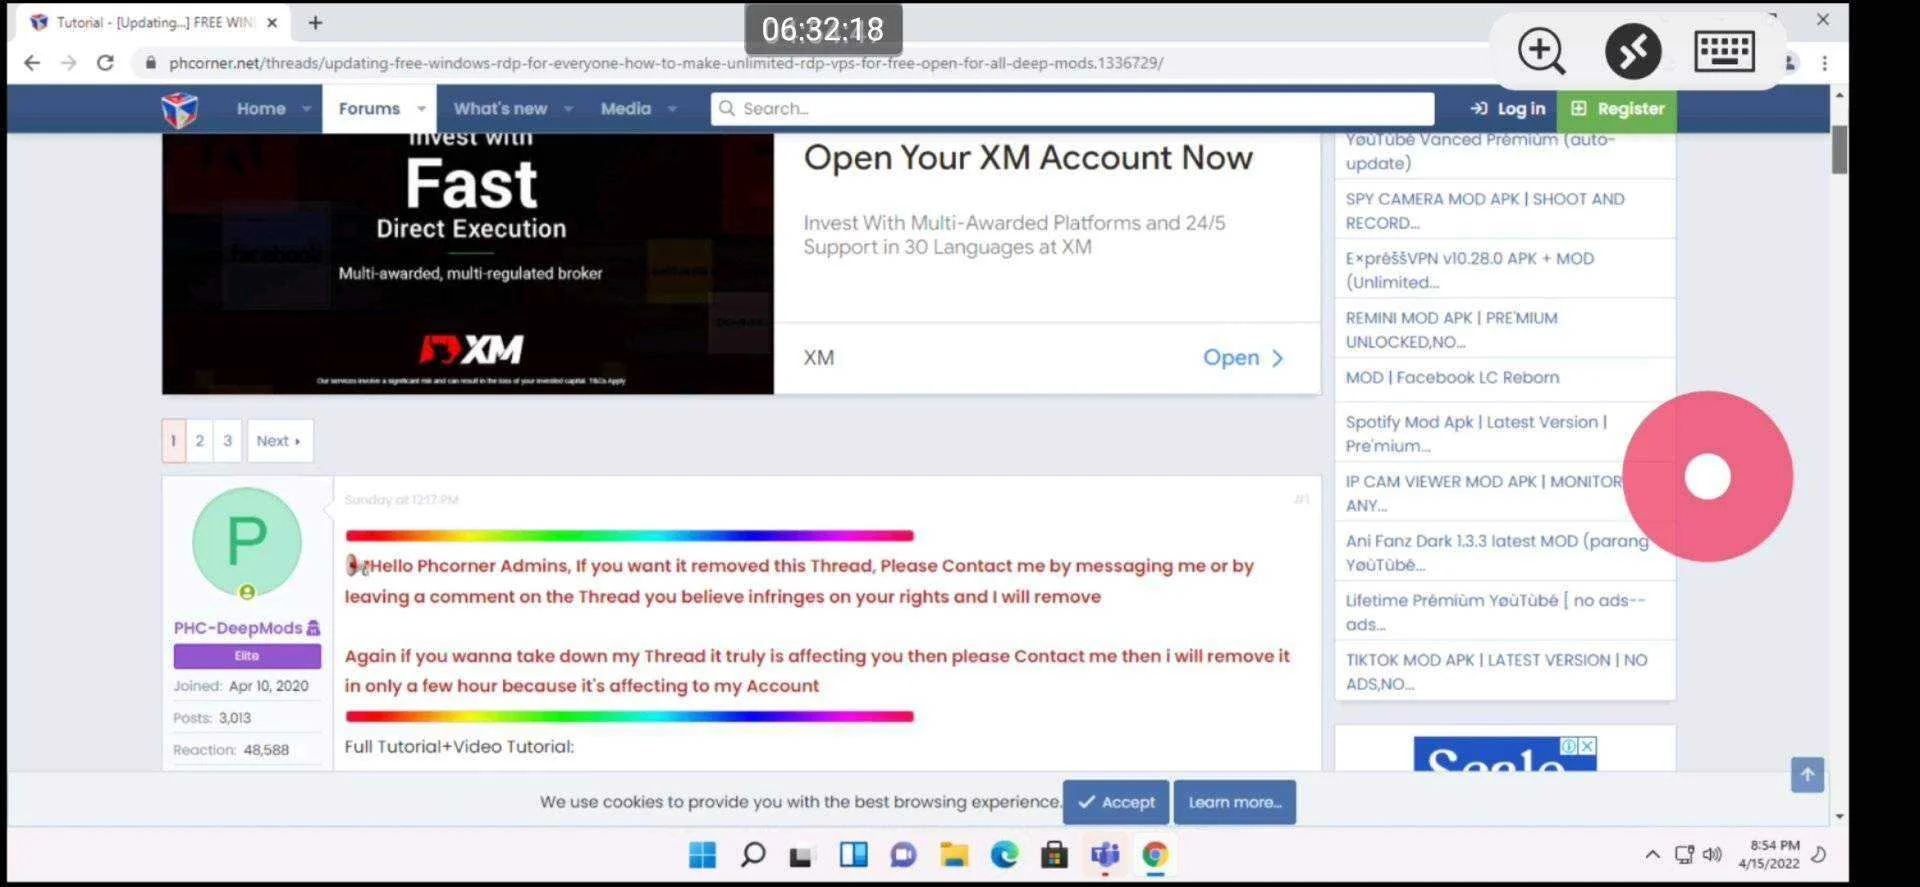Reload the page with refresh icon

[x=105, y=63]
